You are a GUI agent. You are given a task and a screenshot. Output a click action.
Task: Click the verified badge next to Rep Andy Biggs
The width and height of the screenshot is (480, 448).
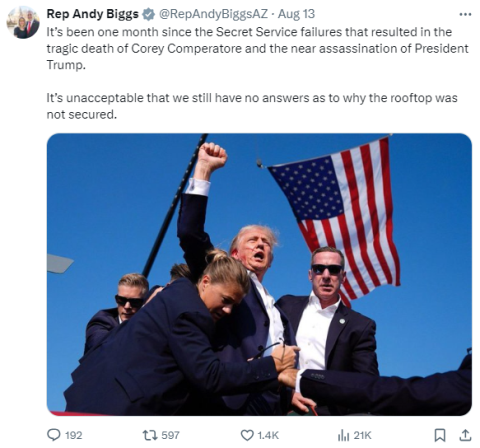click(x=148, y=14)
